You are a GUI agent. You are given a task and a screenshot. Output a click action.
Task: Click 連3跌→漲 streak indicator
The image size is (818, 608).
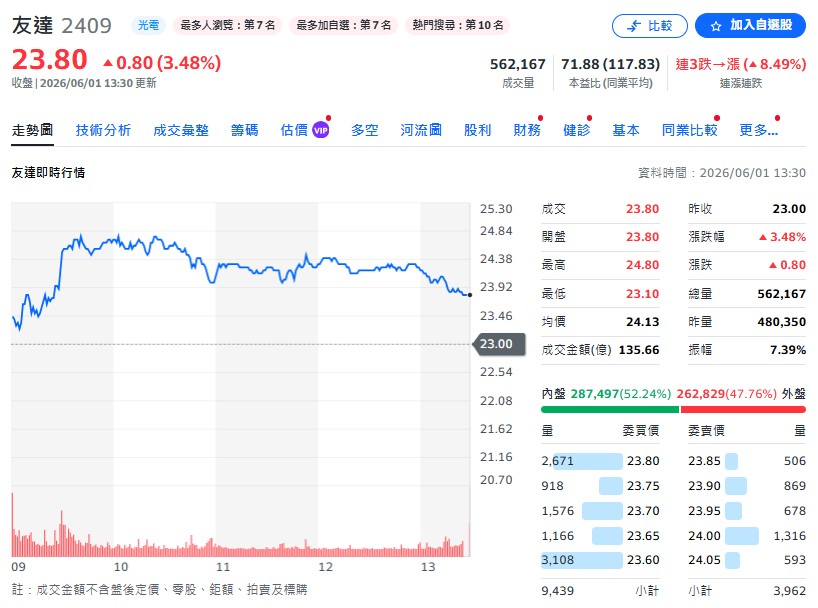741,64
